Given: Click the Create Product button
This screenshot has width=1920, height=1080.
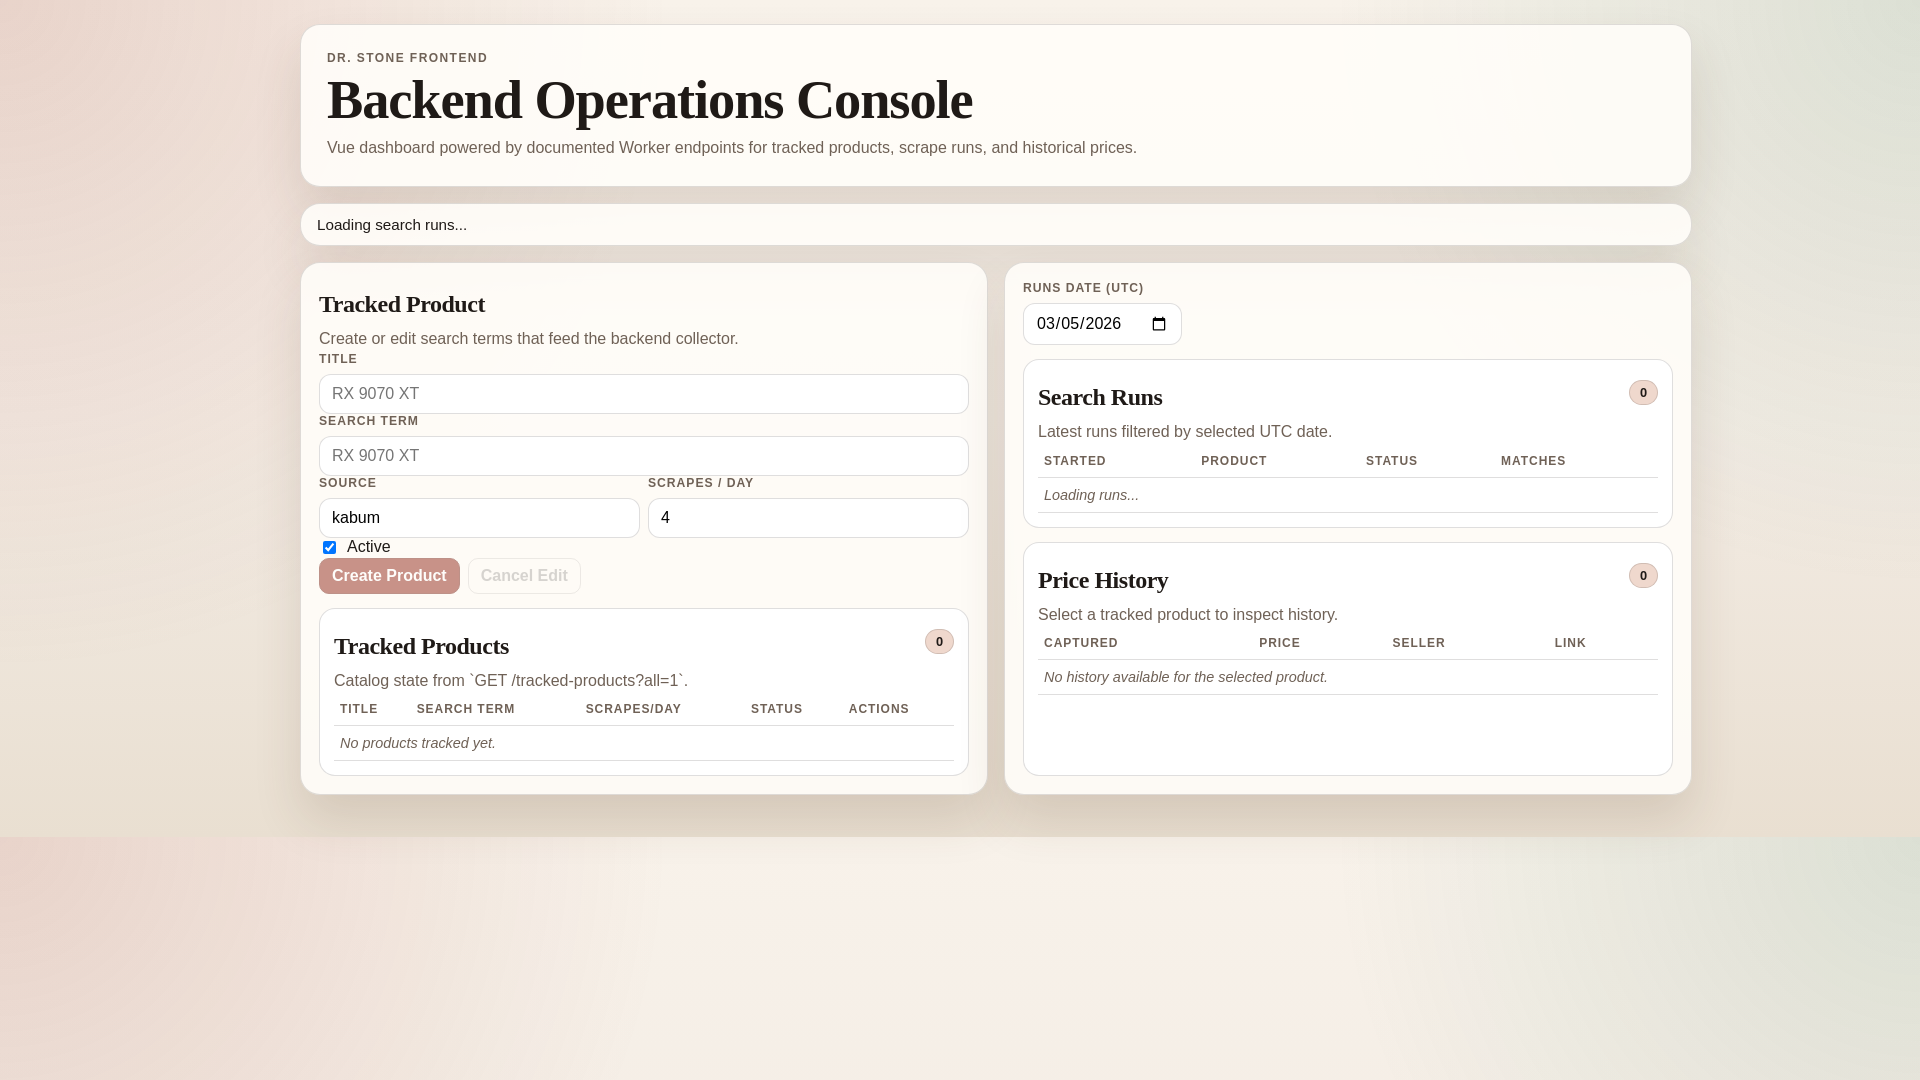Looking at the screenshot, I should click(x=389, y=576).
